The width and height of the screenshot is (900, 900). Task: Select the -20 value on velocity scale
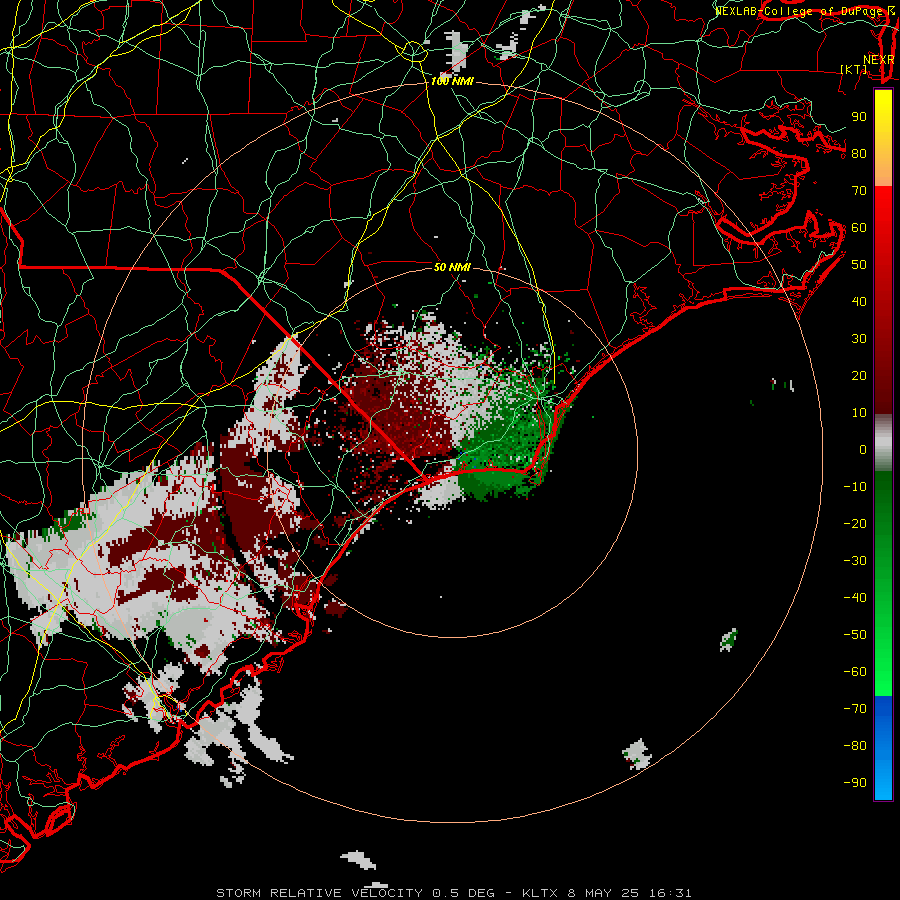[855, 523]
